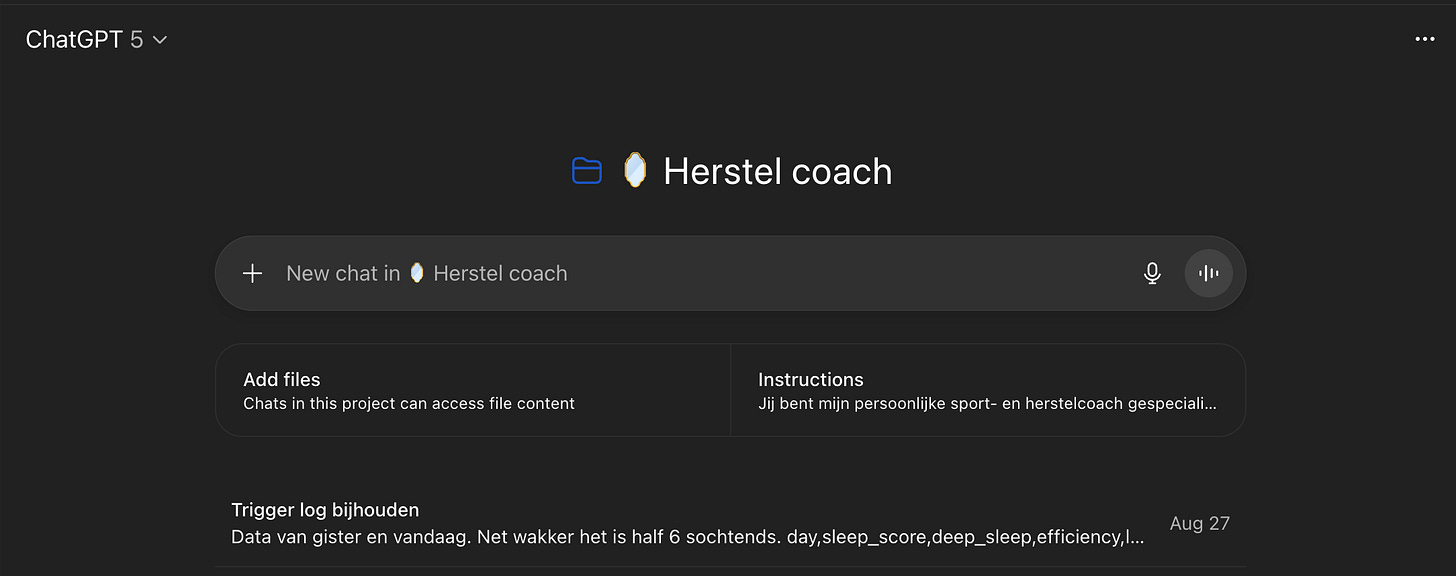
Task: Open the Add files card
Action: [473, 390]
